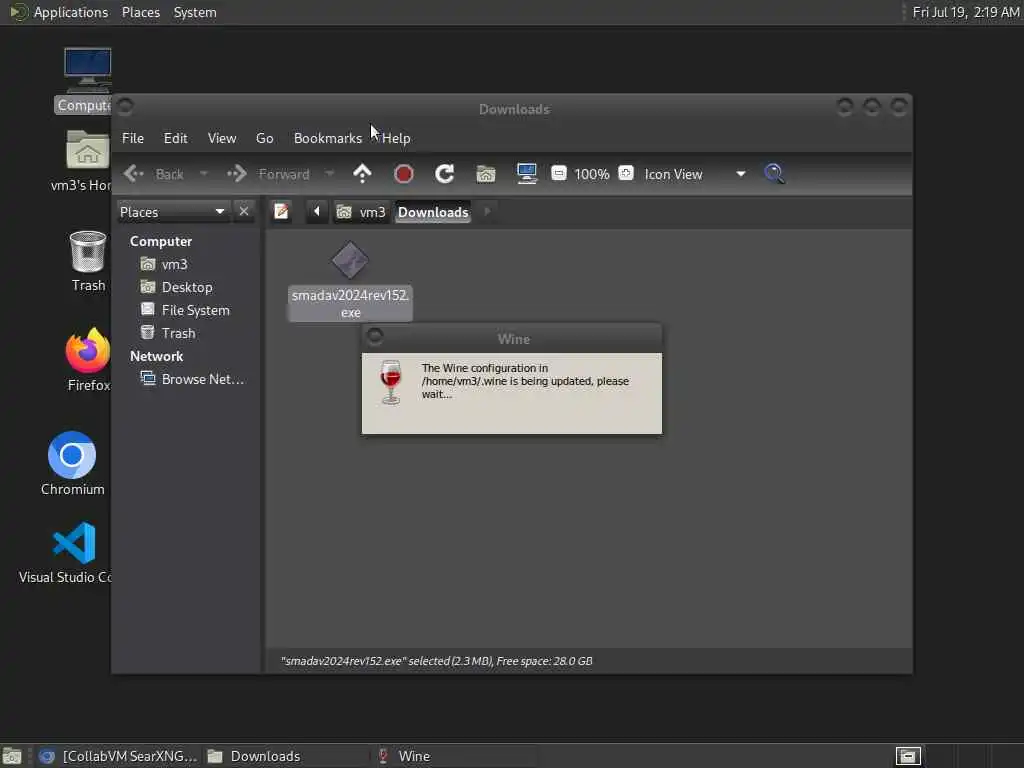Click the Wine glass icon in dialog
The height and width of the screenshot is (768, 1024).
[x=391, y=383]
